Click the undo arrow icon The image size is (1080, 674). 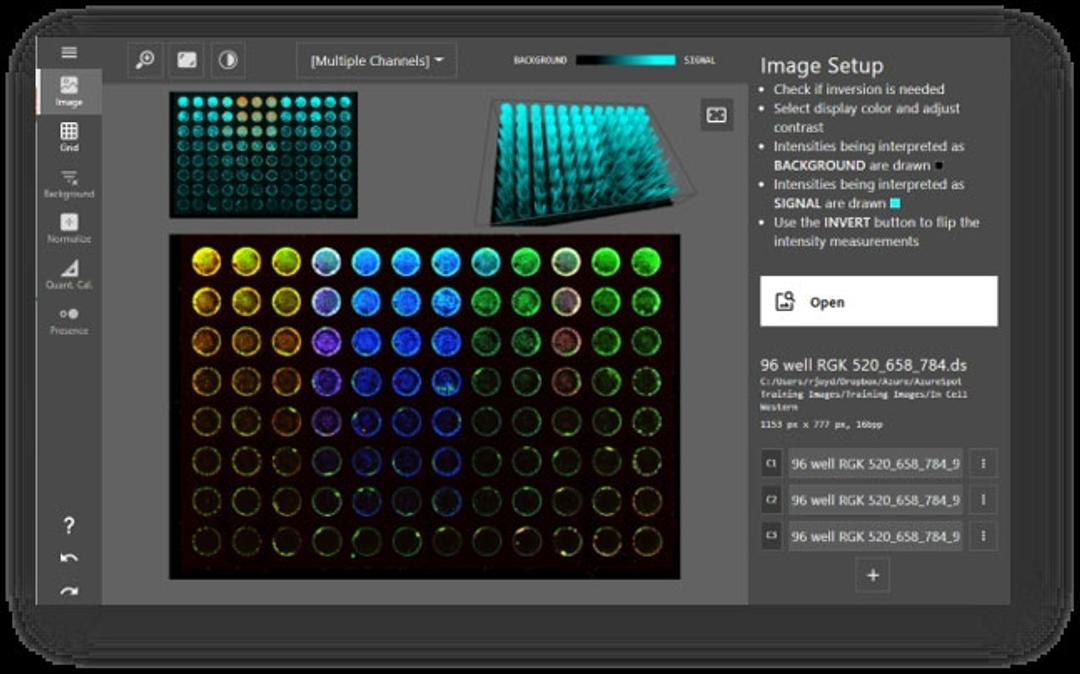point(69,558)
